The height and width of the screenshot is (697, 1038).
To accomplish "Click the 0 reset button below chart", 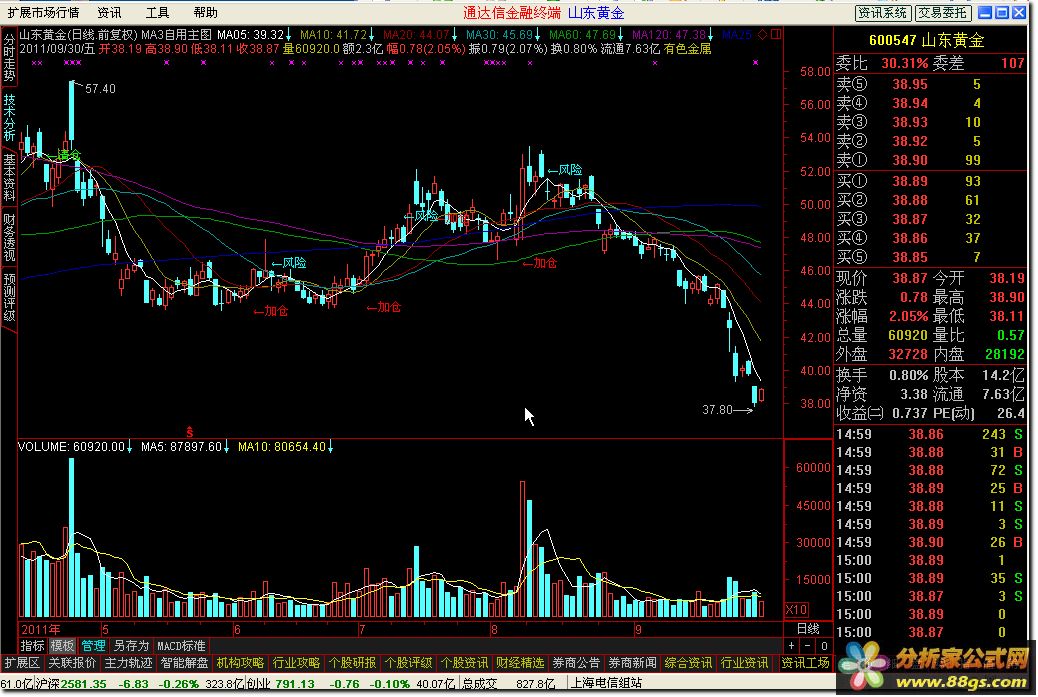I will pyautogui.click(x=824, y=645).
